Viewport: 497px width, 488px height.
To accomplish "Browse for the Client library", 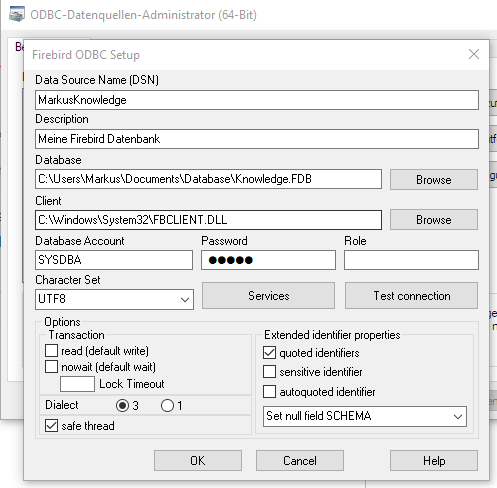I will pyautogui.click(x=434, y=220).
